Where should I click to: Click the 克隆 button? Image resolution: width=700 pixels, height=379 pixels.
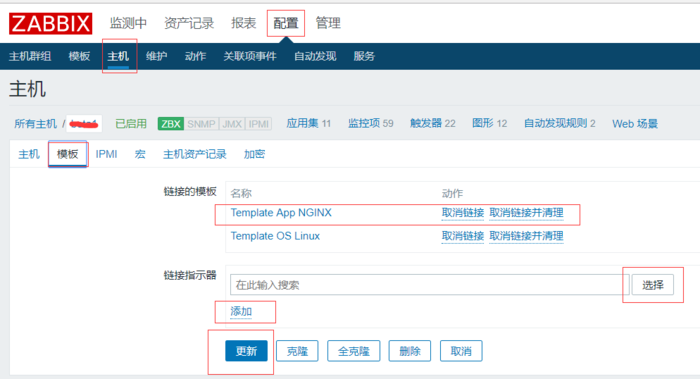coord(297,351)
